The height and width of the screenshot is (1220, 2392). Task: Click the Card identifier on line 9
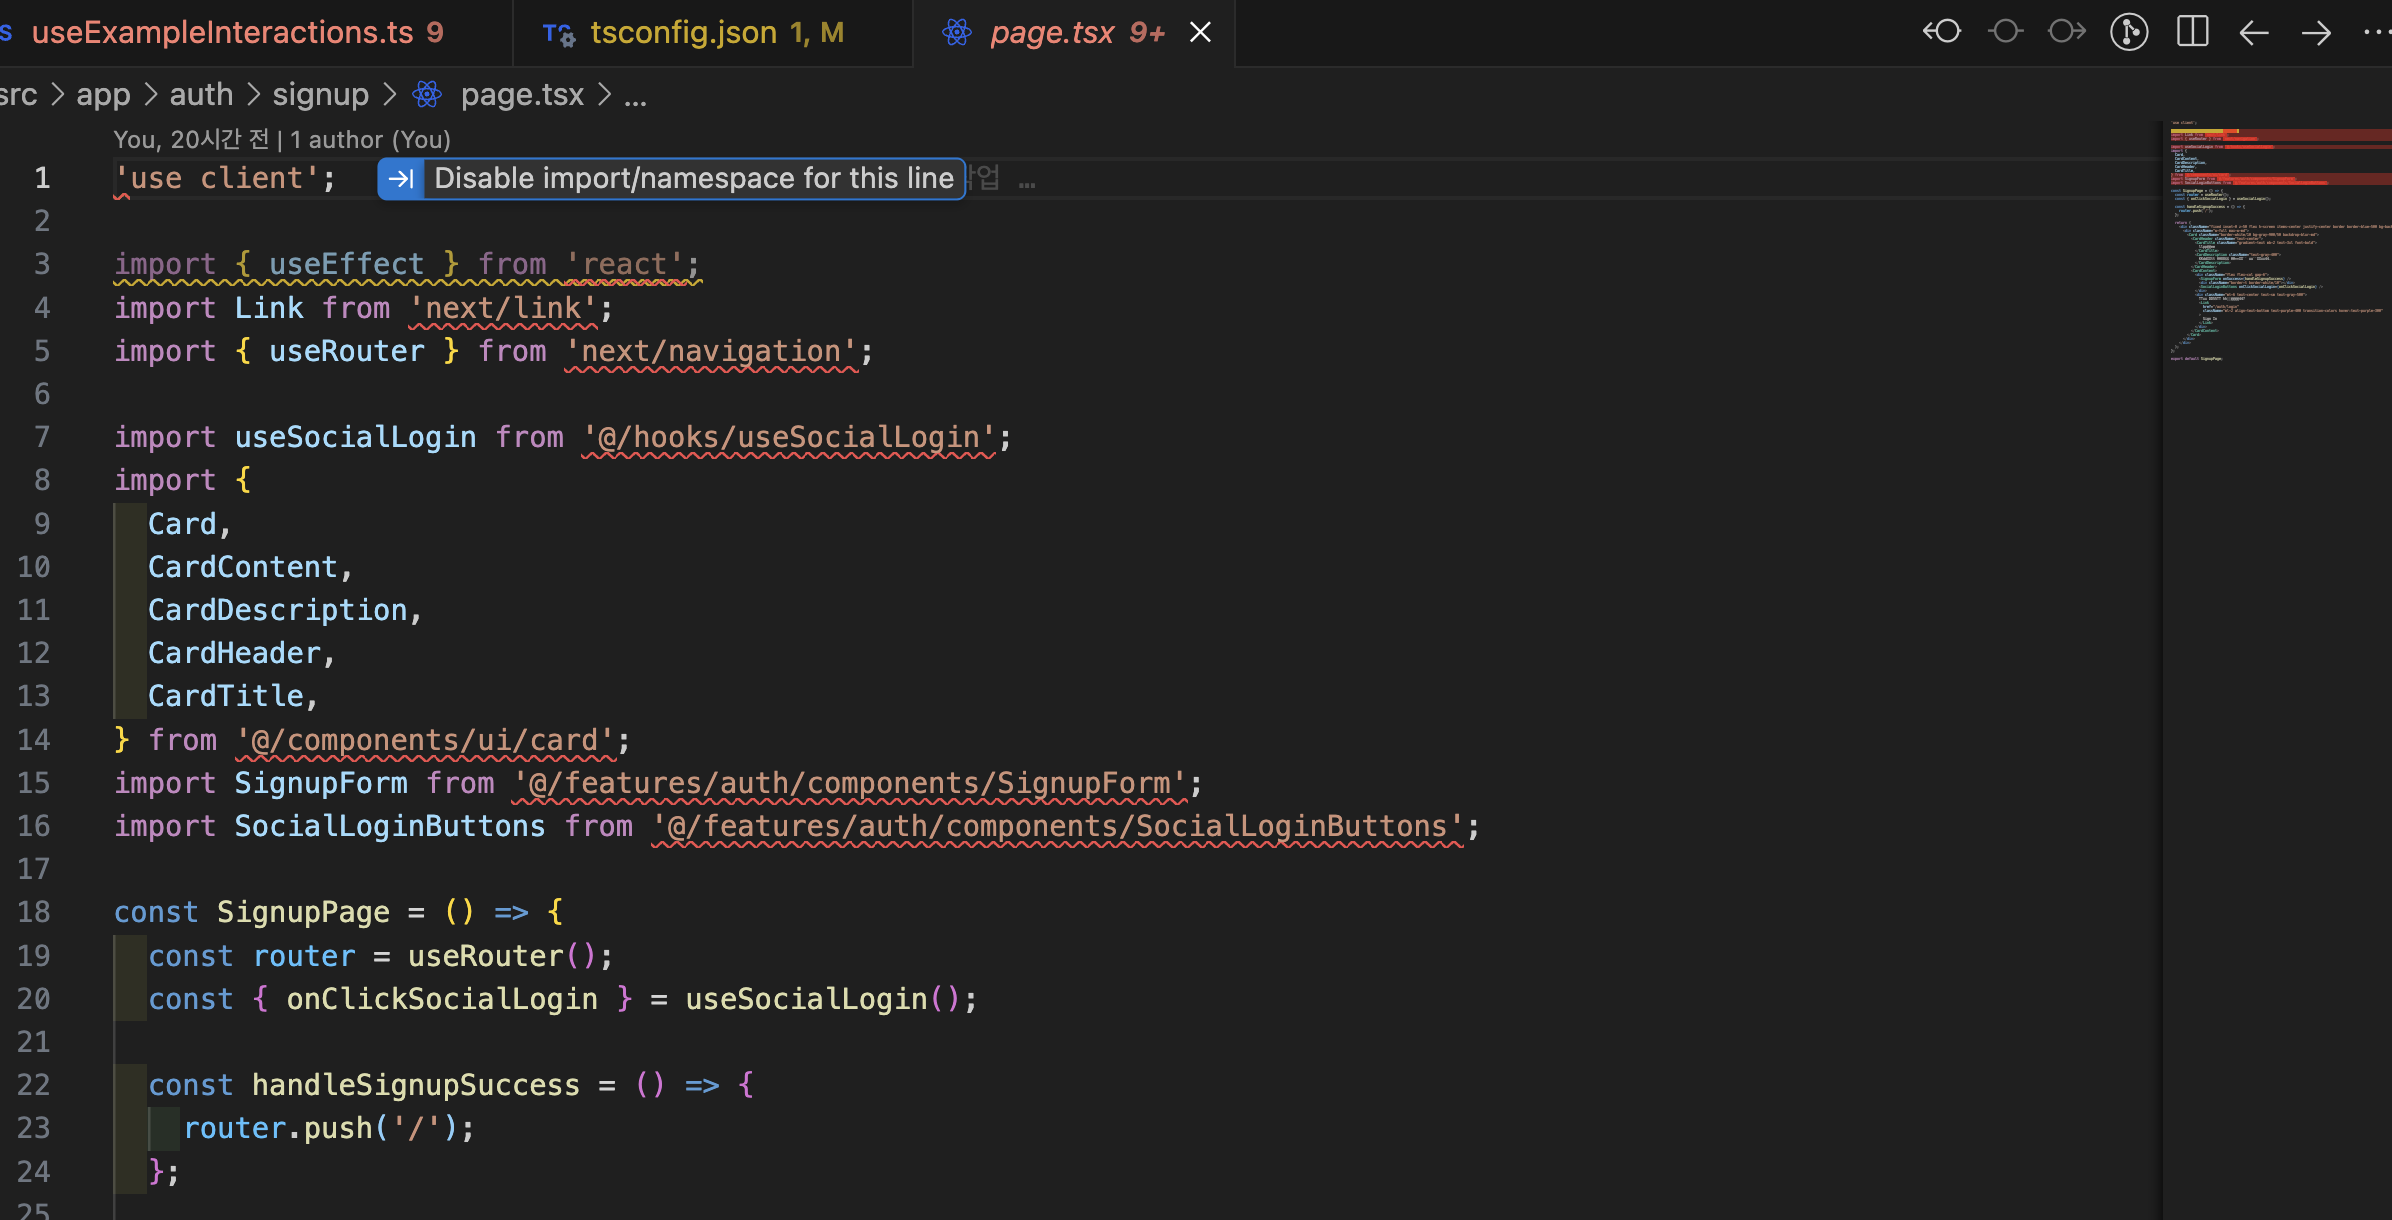(182, 524)
